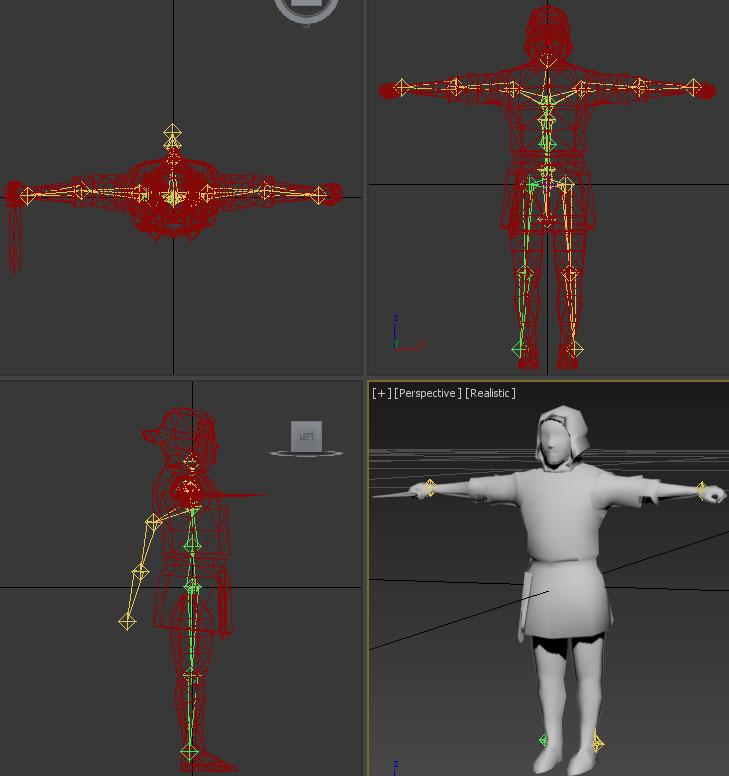This screenshot has height=776, width=729.
Task: Select green foot bone helper in Perspective view
Action: pos(544,740)
